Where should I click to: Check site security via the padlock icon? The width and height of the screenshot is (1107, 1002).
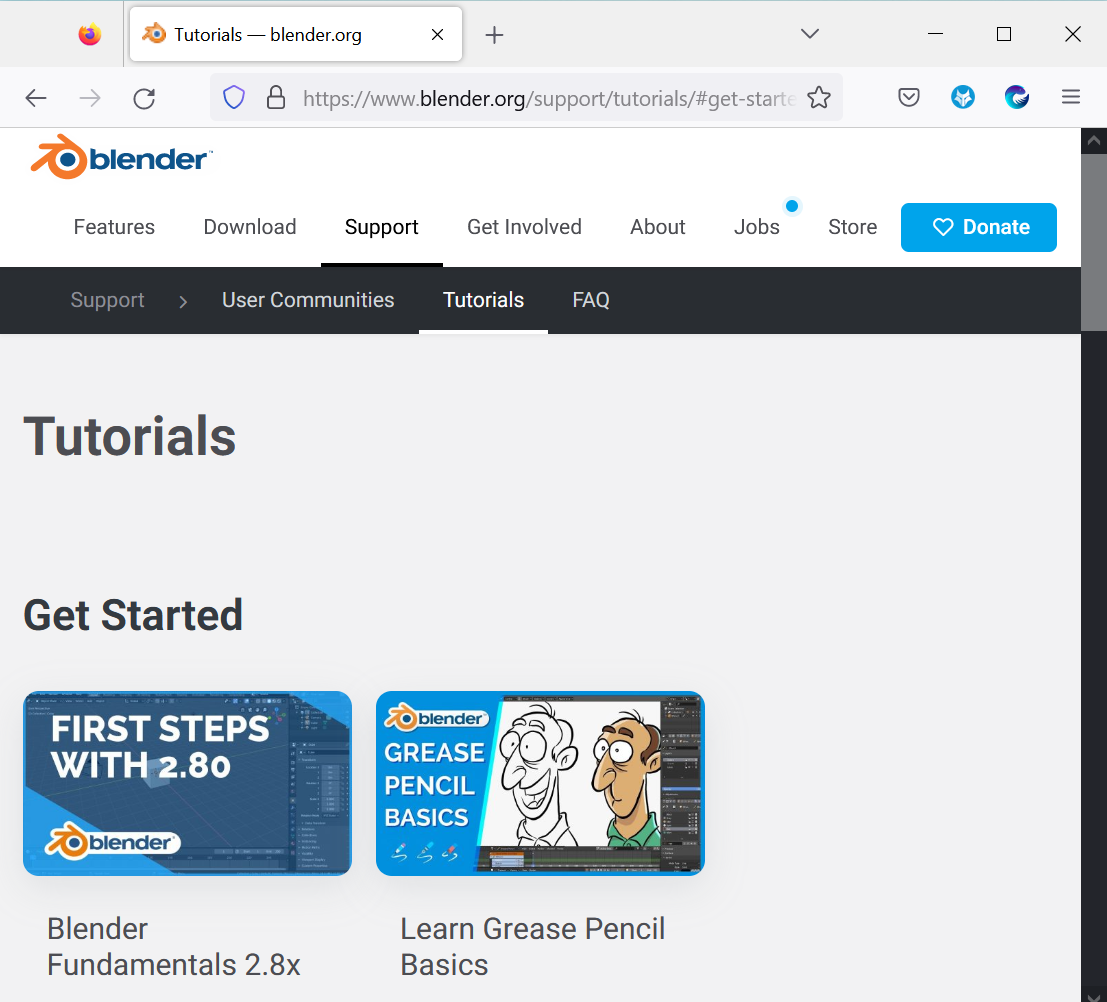275,97
